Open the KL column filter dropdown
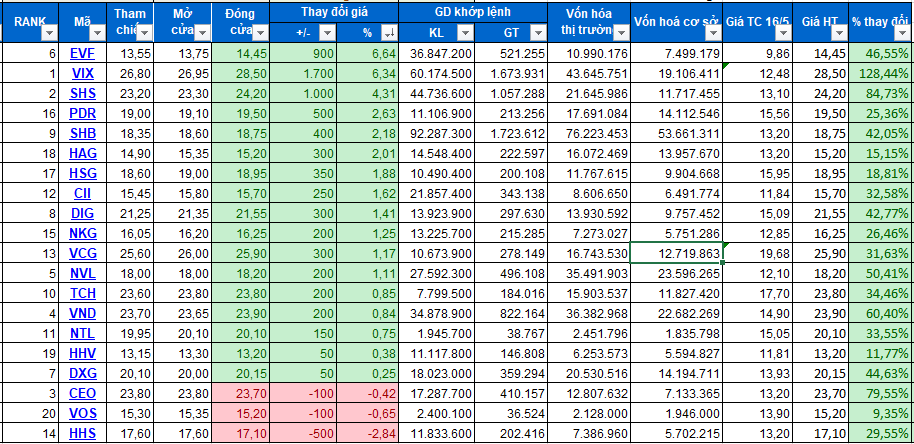This screenshot has width=914, height=444. pos(465,33)
